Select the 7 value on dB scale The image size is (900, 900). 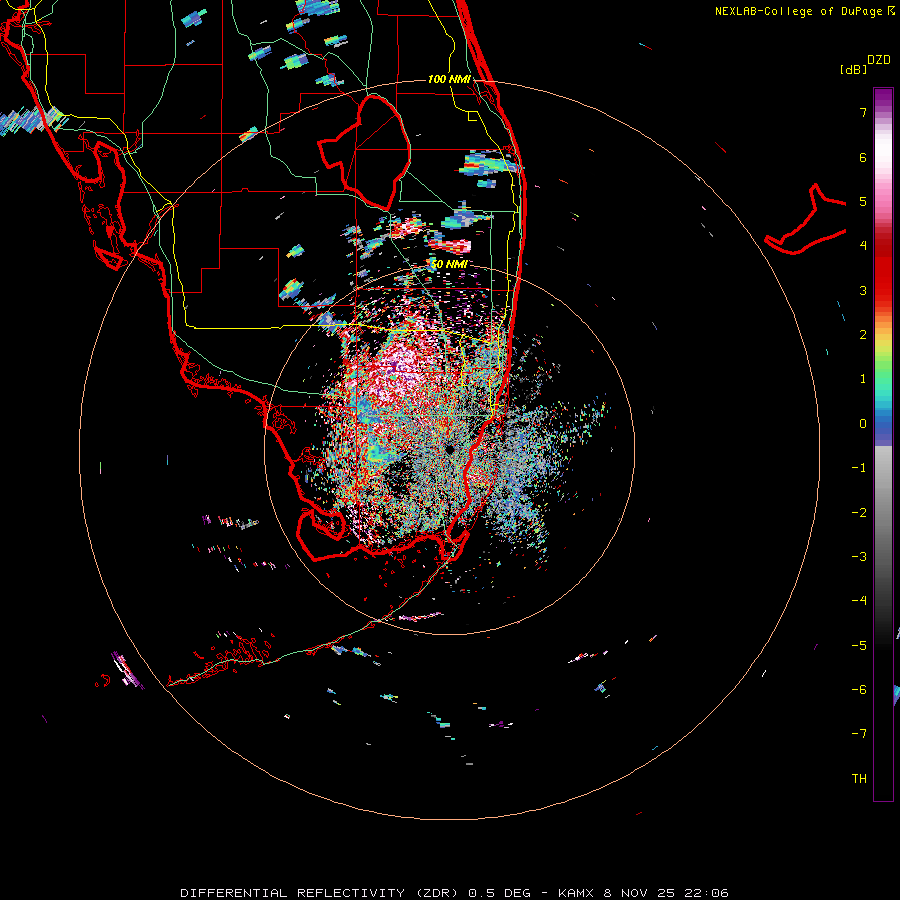[x=863, y=112]
